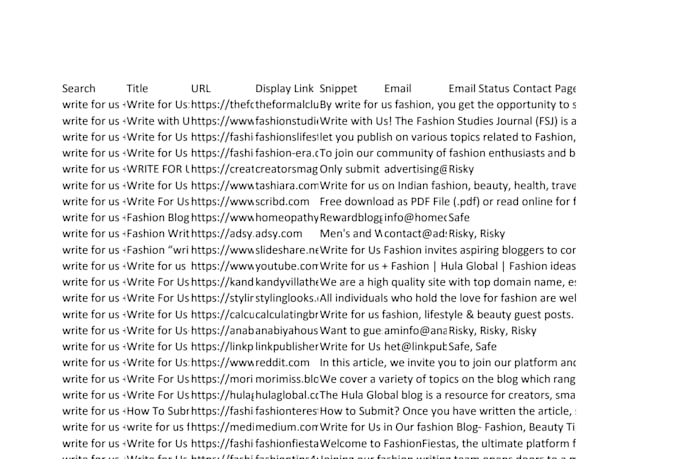Select the 'homeopathy' display link cell
The height and width of the screenshot is (459, 680).
coord(287,218)
